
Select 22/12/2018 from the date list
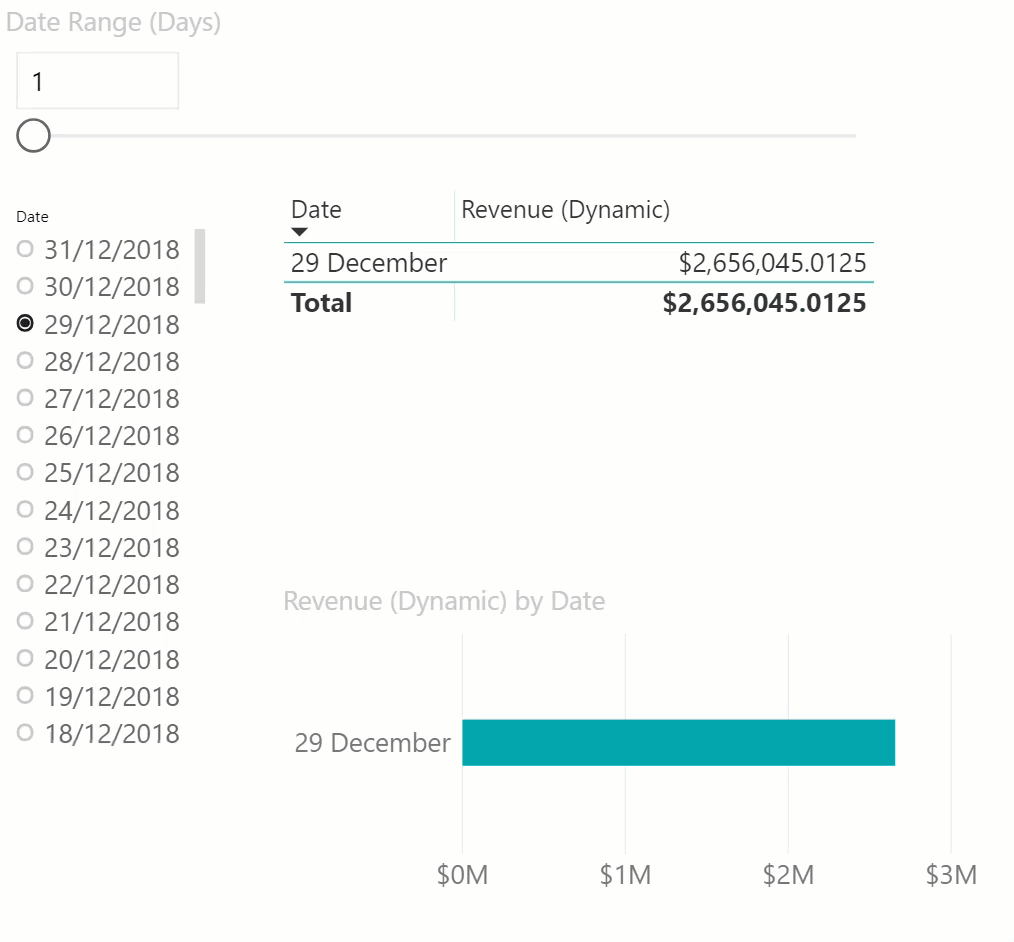26,584
